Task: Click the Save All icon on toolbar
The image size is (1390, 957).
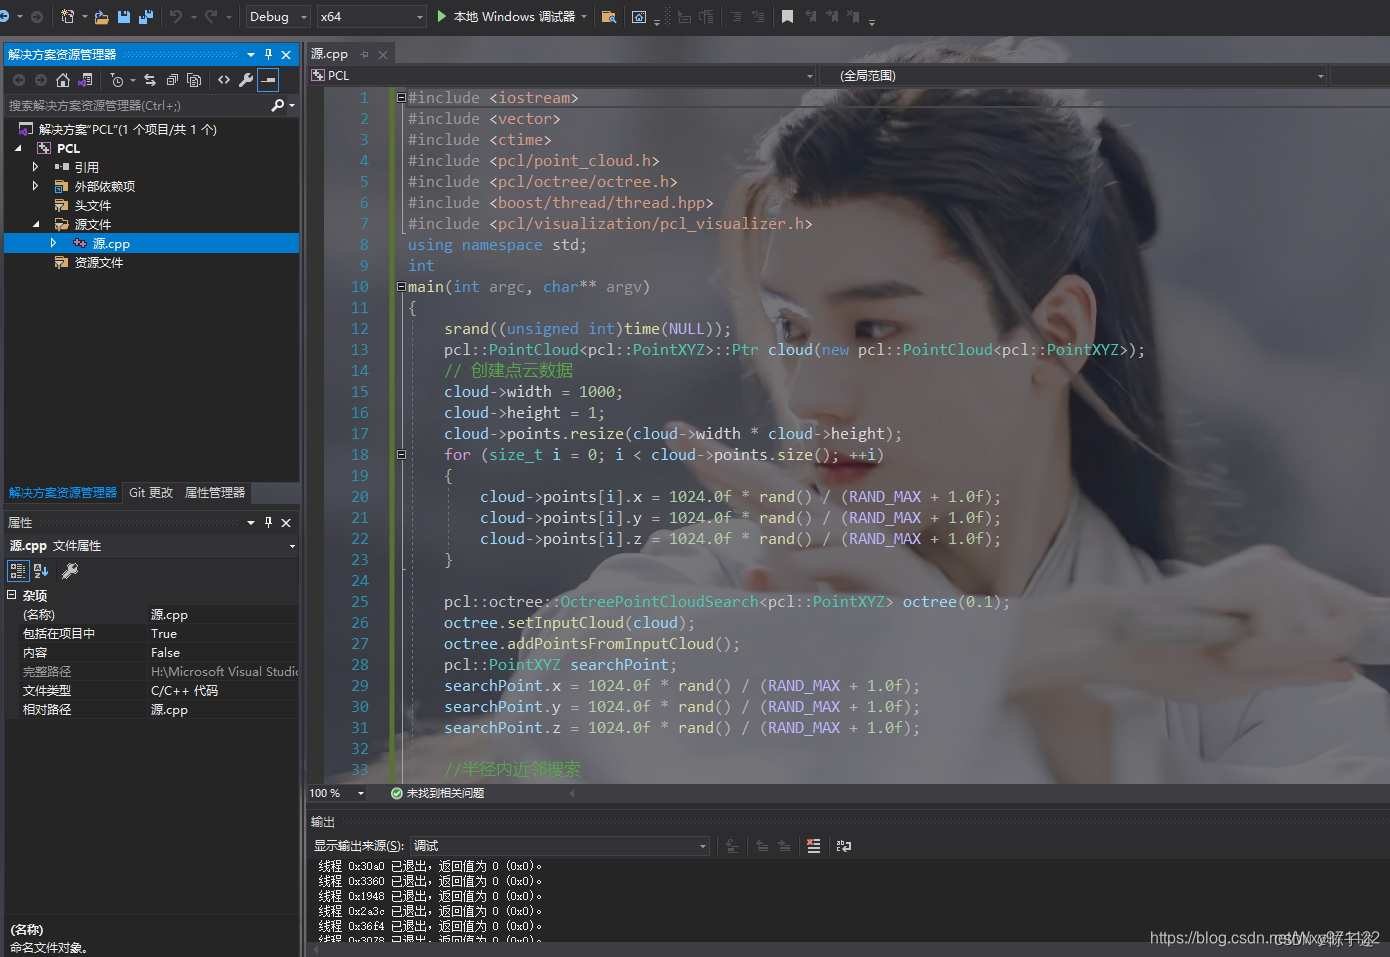Action: pyautogui.click(x=144, y=16)
